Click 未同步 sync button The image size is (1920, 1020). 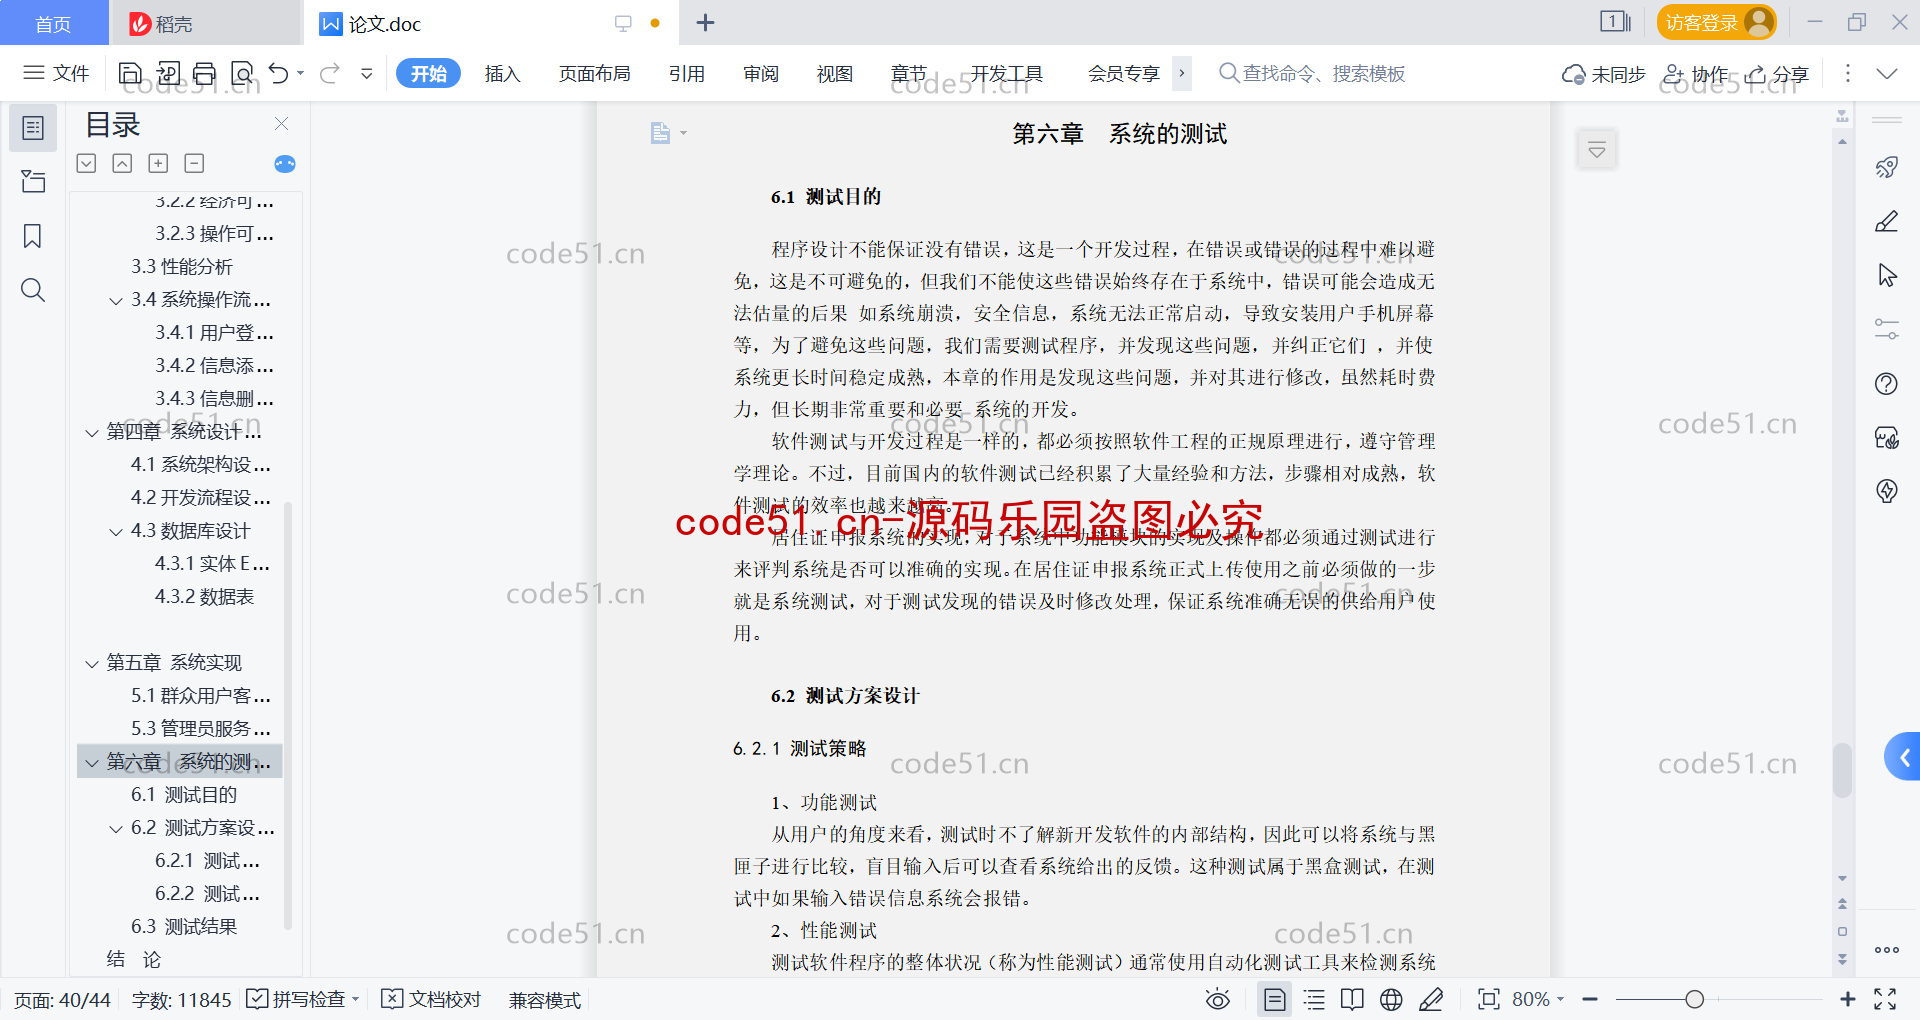[x=1604, y=74]
